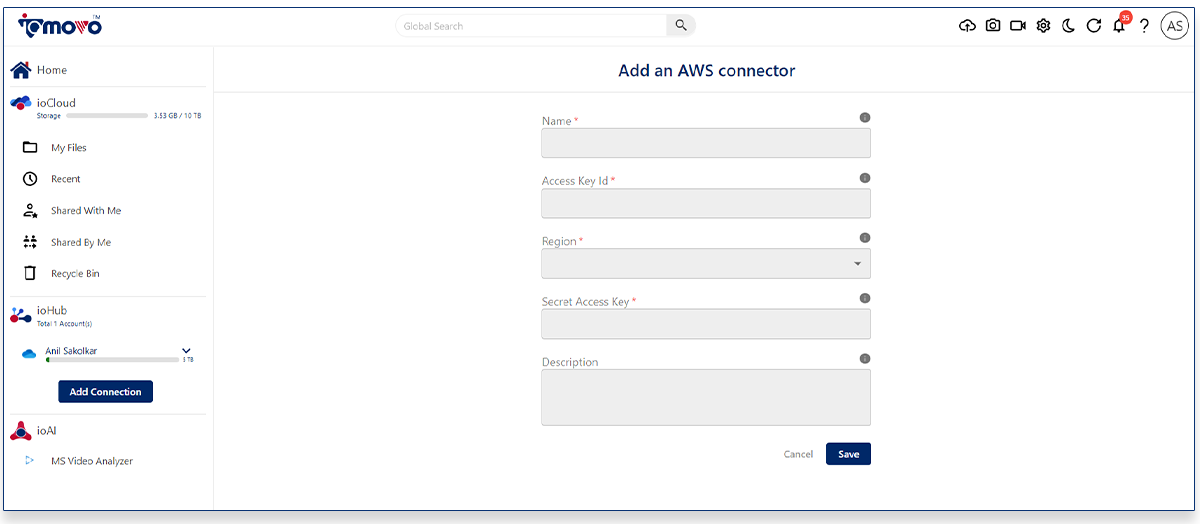Toggle dark mode moon icon
This screenshot has width=1200, height=524.
[1068, 26]
